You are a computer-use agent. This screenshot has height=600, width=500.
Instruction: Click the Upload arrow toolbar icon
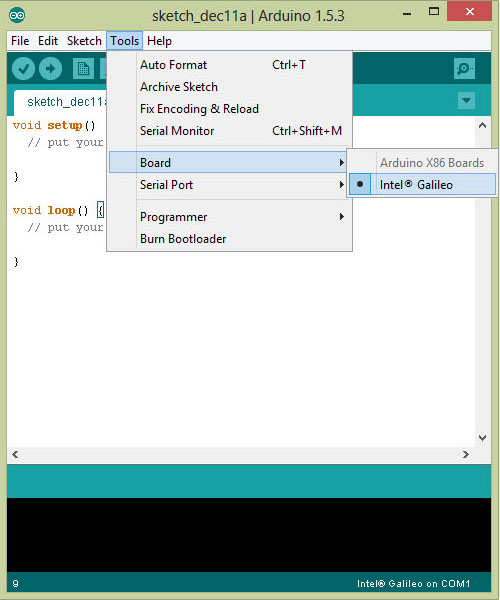(50, 69)
